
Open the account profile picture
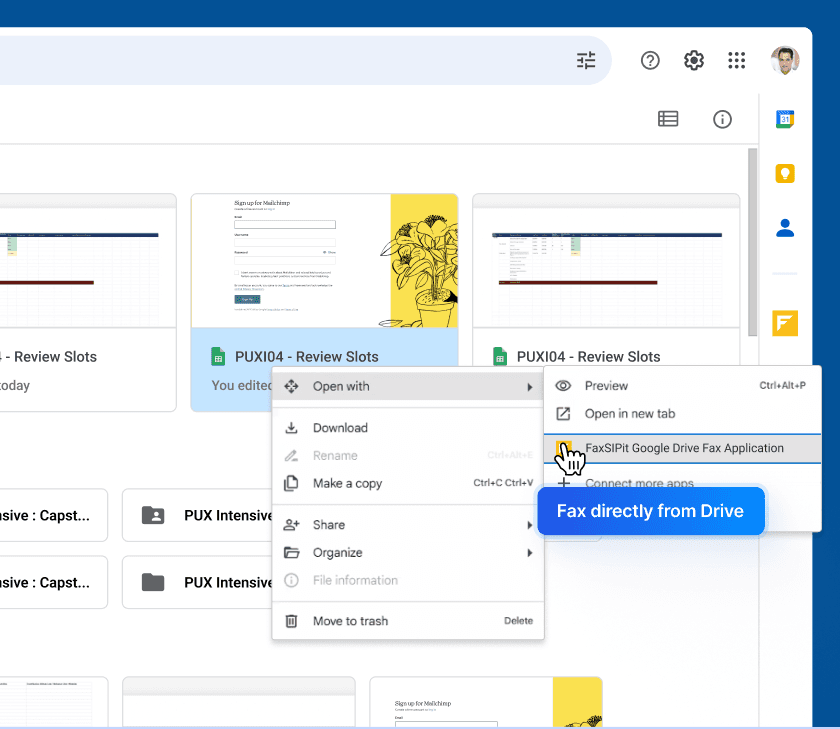(x=785, y=60)
